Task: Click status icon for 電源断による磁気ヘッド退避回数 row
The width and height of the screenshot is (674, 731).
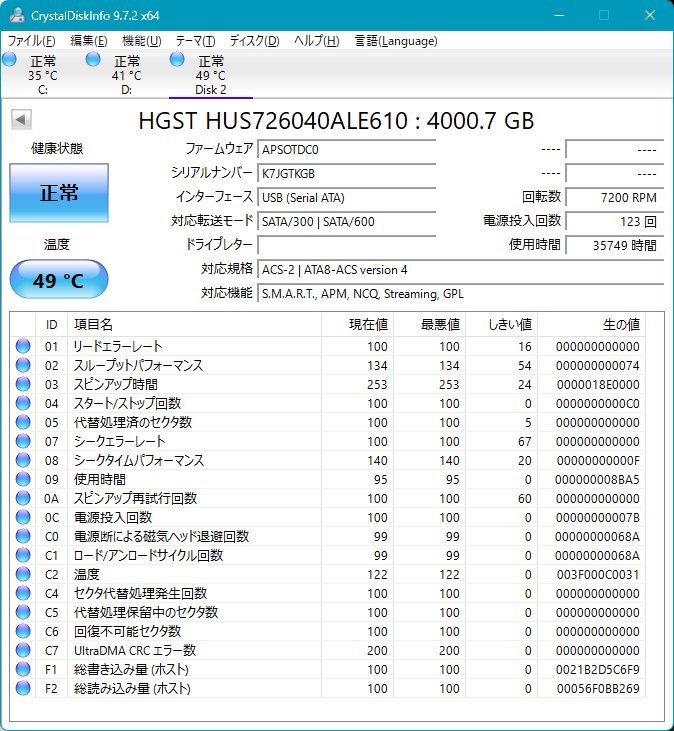Action: pyautogui.click(x=23, y=536)
